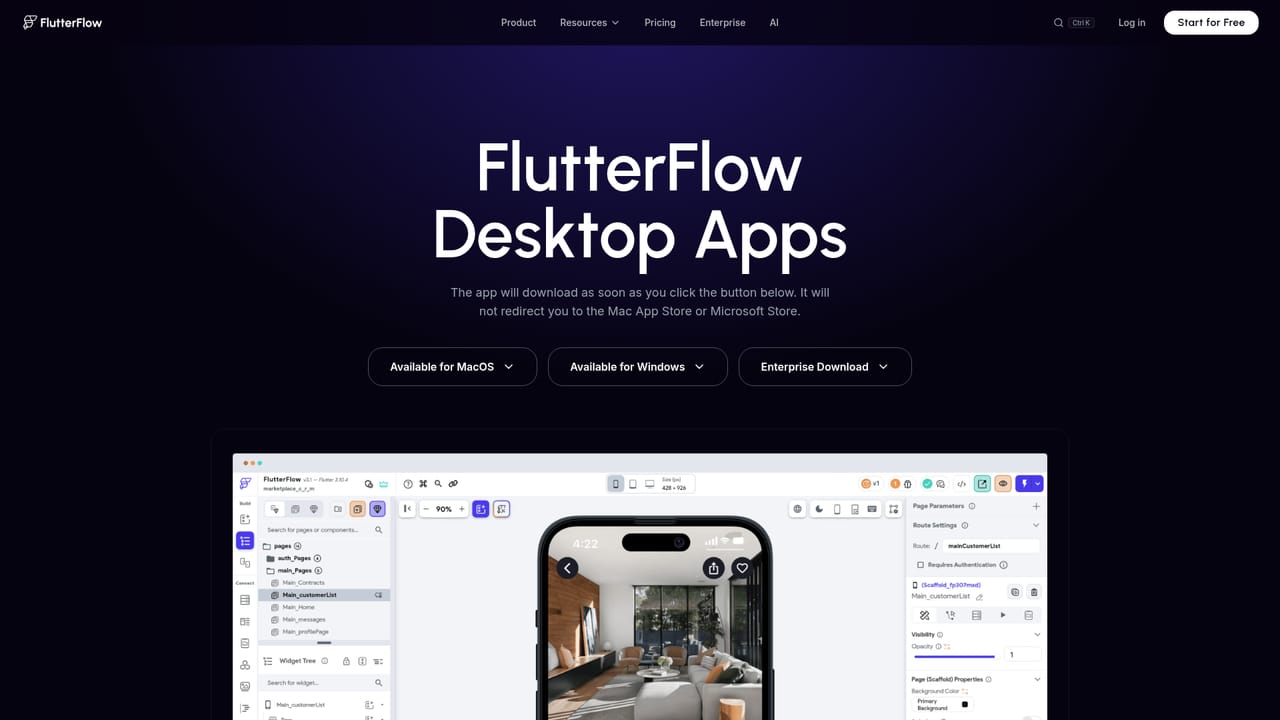The height and width of the screenshot is (720, 1280).
Task: Open the Widget Tree icon in the app sidebar
Action: 245,541
